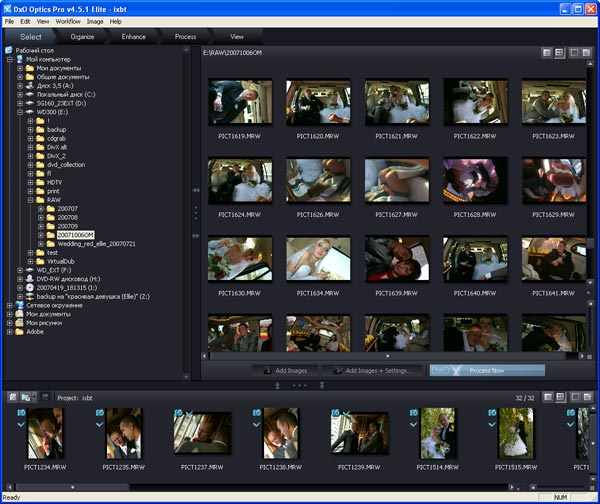Open the View workflow tab
The height and width of the screenshot is (504, 600).
[x=237, y=37]
